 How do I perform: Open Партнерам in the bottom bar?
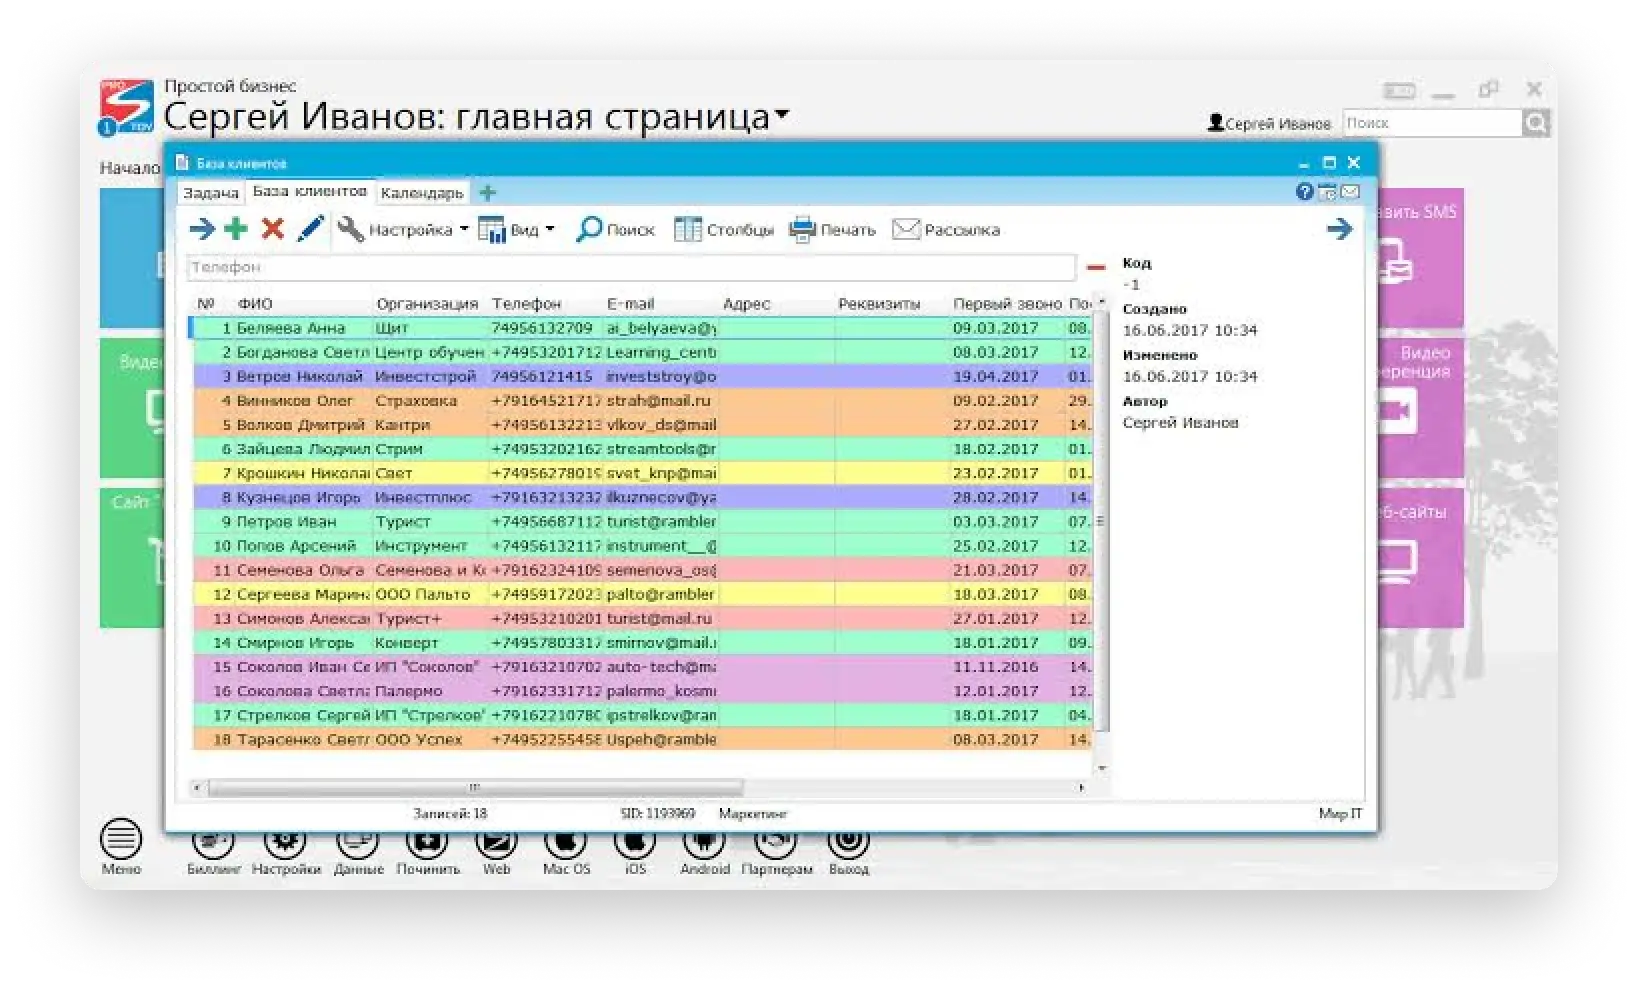776,846
